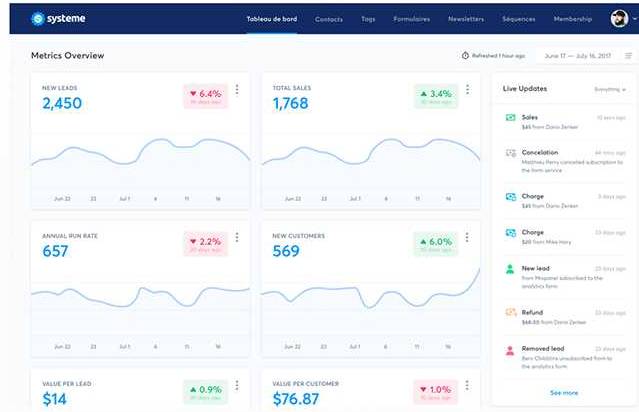The image size is (639, 412).
Task: Click the 2.2% decrease badge on Annual Run Rate
Action: coord(206,244)
